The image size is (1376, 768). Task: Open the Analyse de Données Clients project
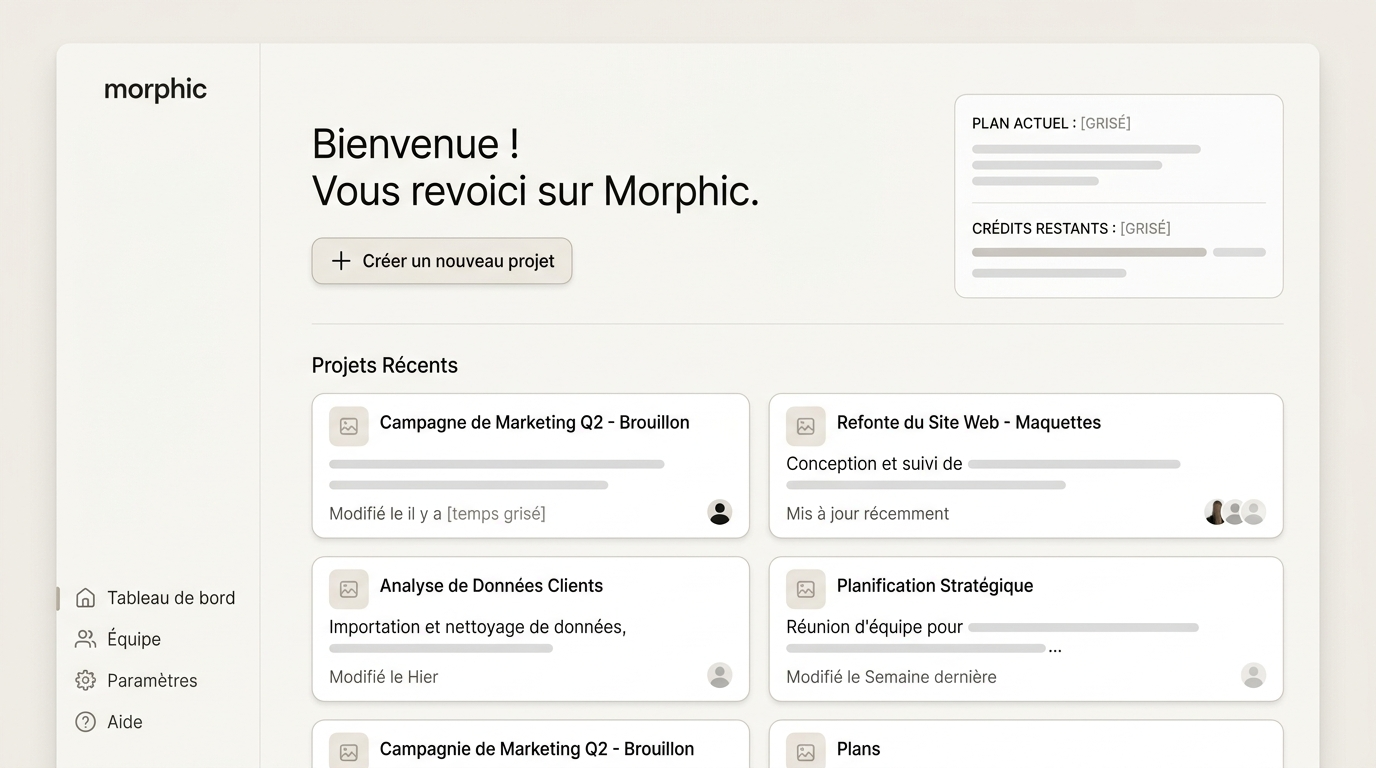531,629
